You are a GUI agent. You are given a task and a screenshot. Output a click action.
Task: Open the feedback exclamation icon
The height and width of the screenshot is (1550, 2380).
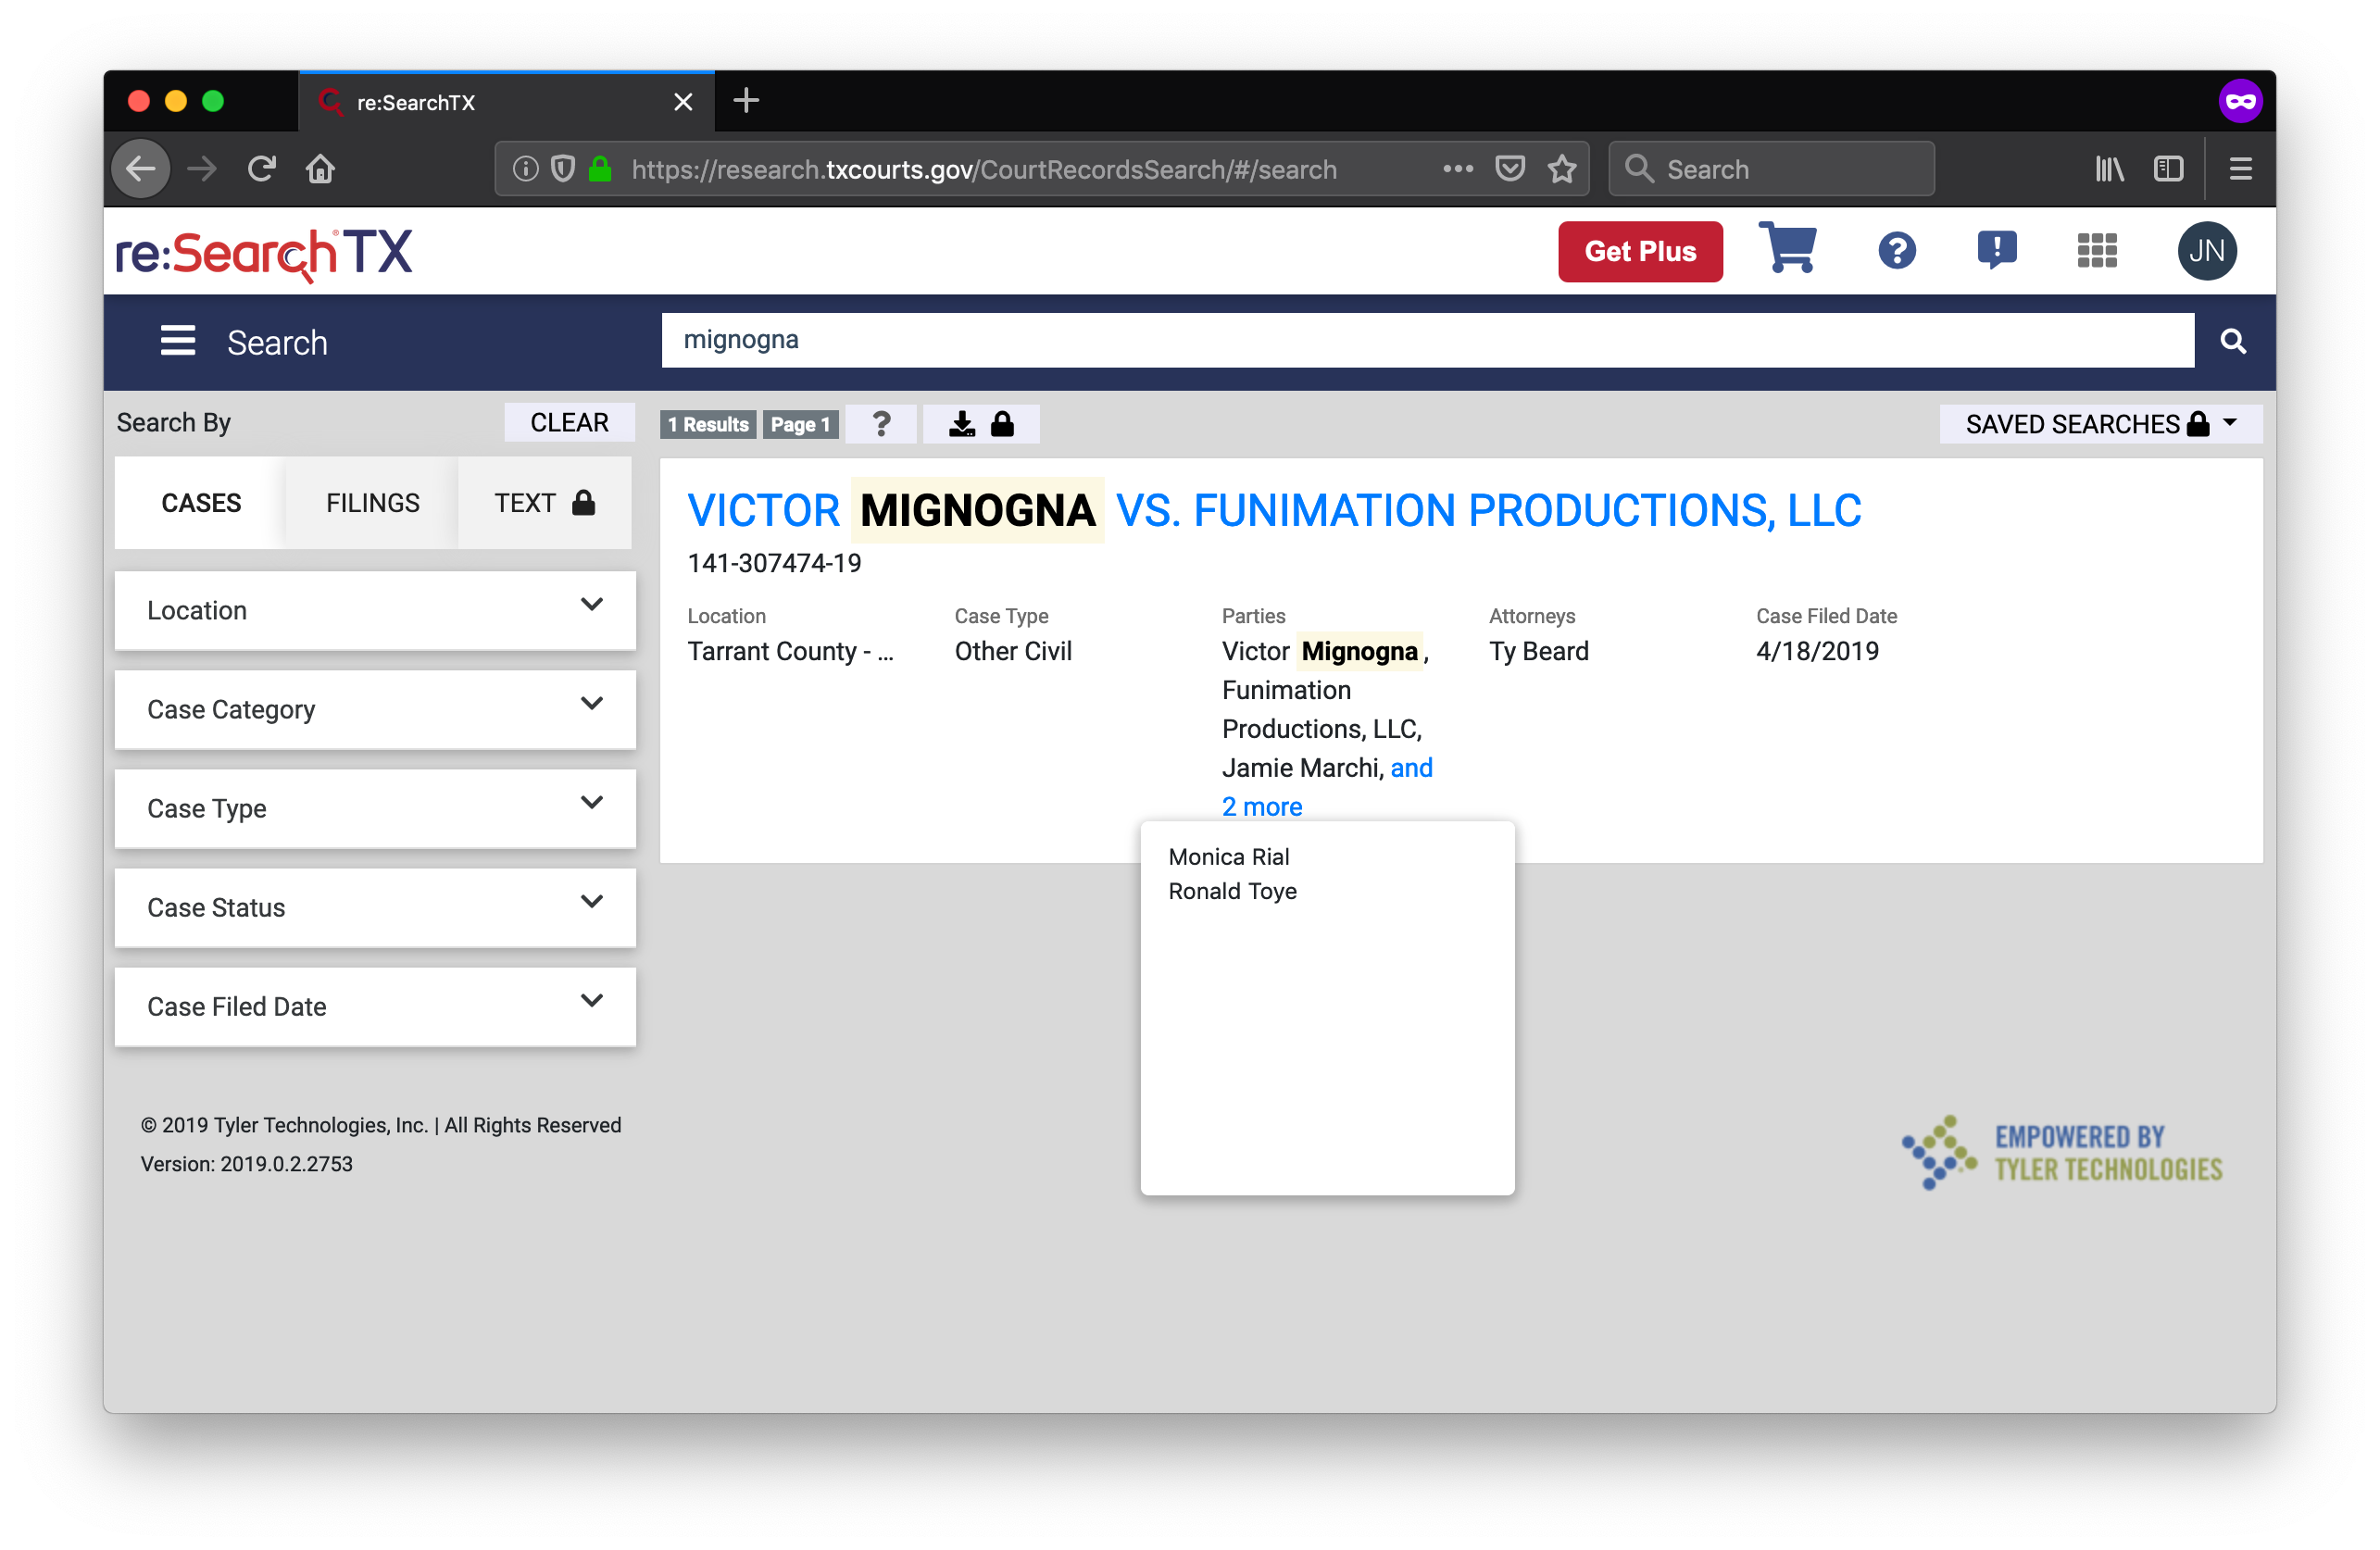1997,250
